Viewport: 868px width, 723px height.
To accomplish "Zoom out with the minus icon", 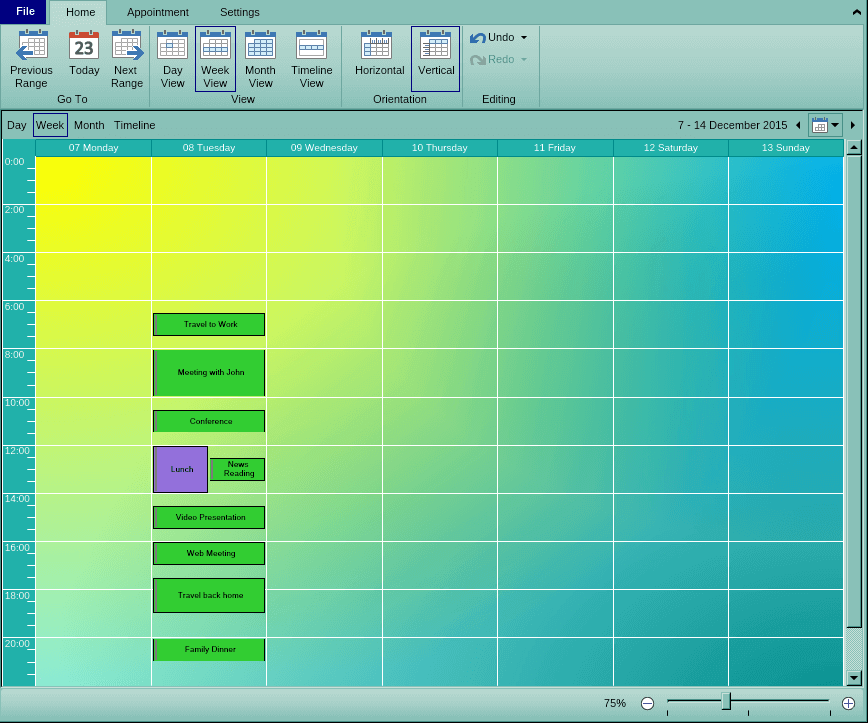I will coord(647,703).
